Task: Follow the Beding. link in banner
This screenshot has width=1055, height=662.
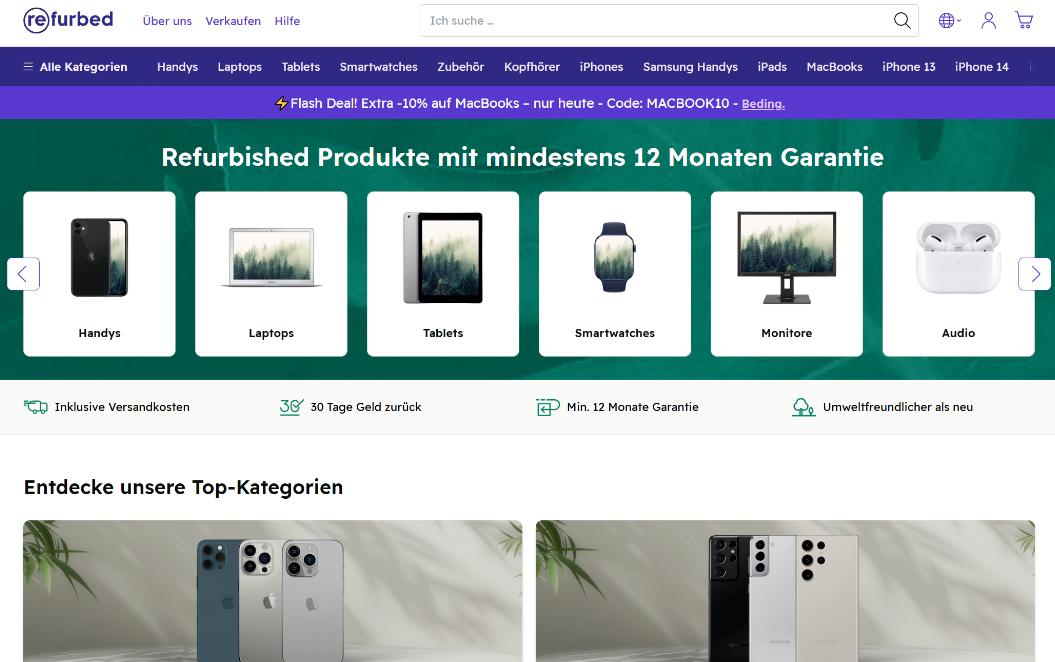Action: coord(763,104)
